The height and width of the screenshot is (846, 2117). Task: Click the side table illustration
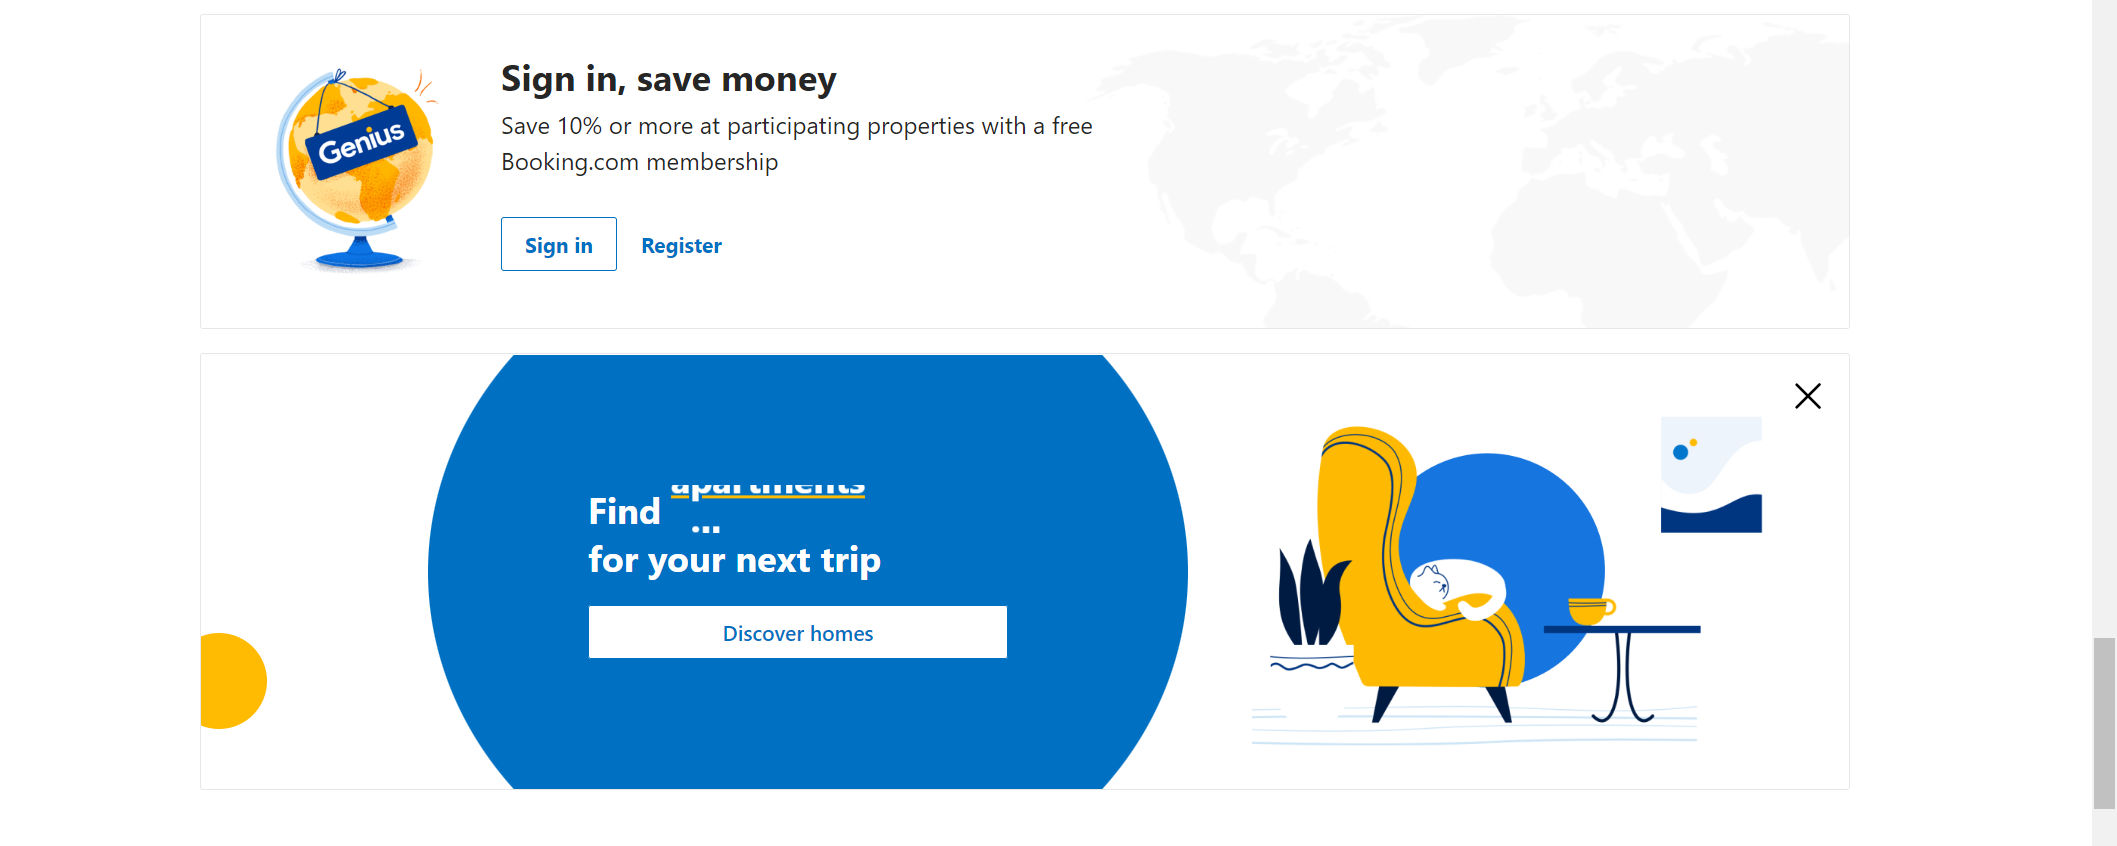click(x=1624, y=666)
